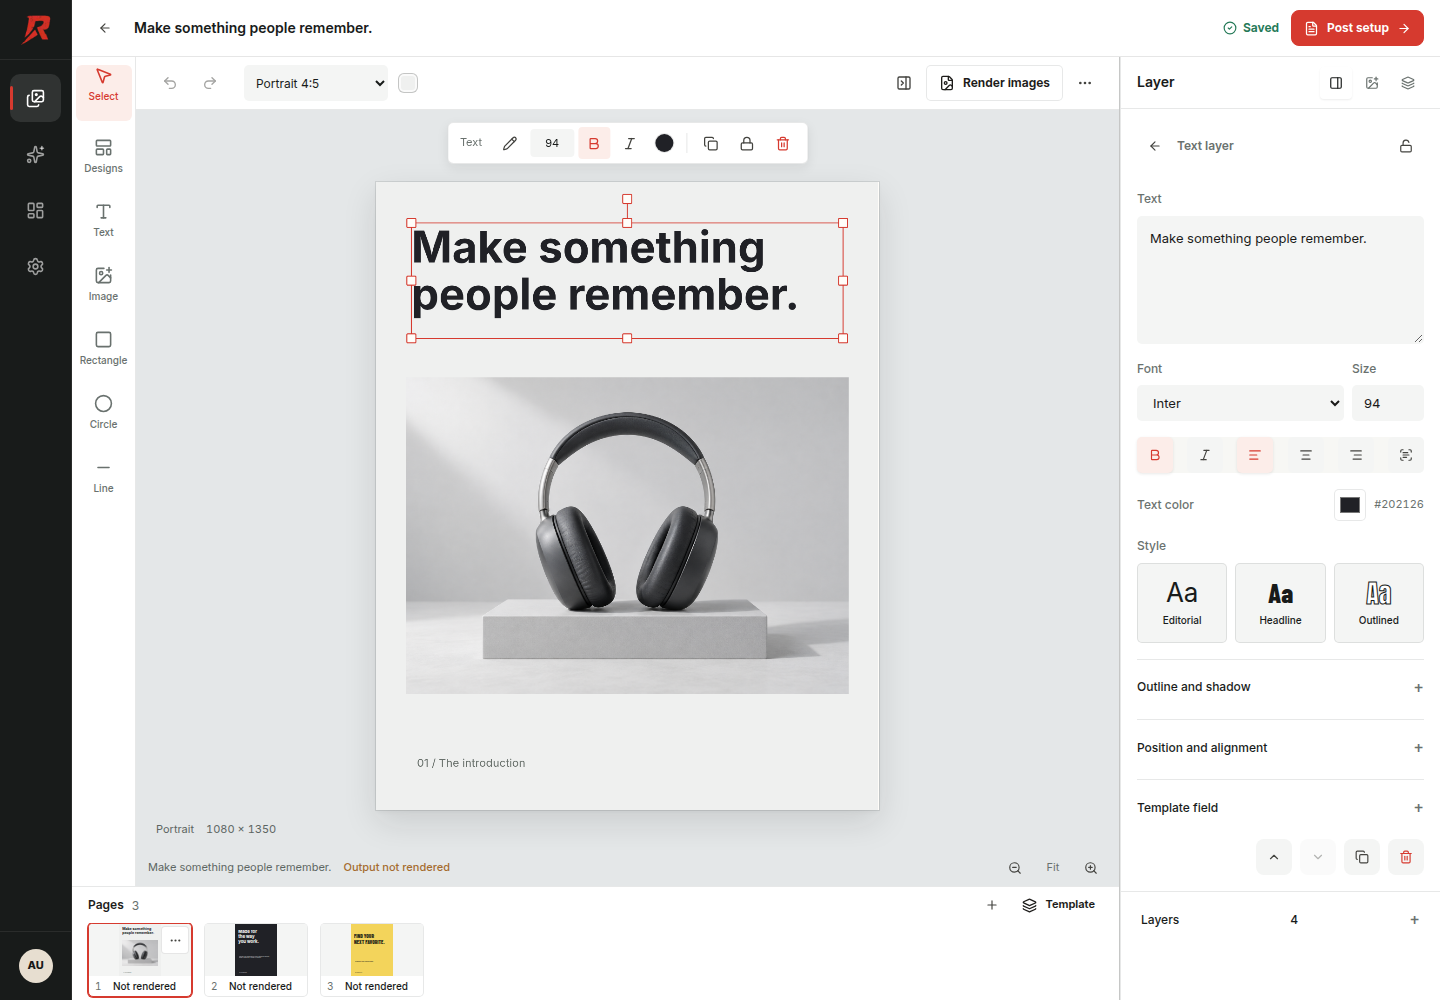This screenshot has height=1000, width=1440.
Task: Pick the Image tool
Action: tap(103, 284)
